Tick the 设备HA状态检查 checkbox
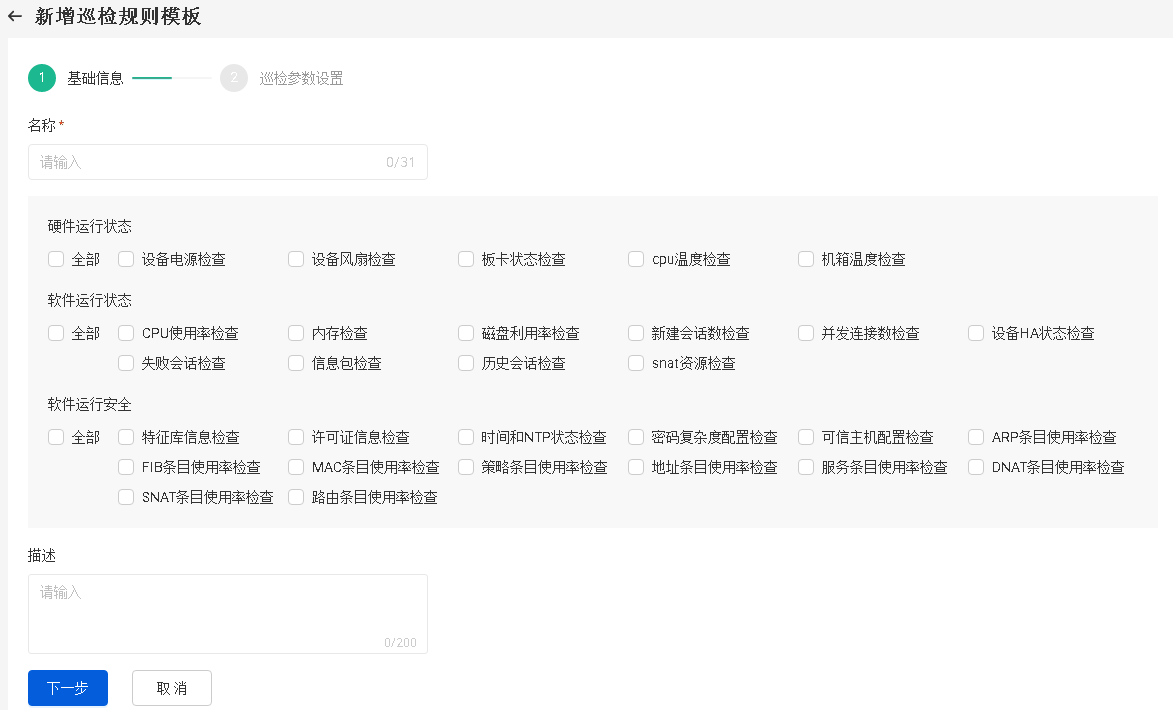This screenshot has width=1173, height=710. [976, 334]
